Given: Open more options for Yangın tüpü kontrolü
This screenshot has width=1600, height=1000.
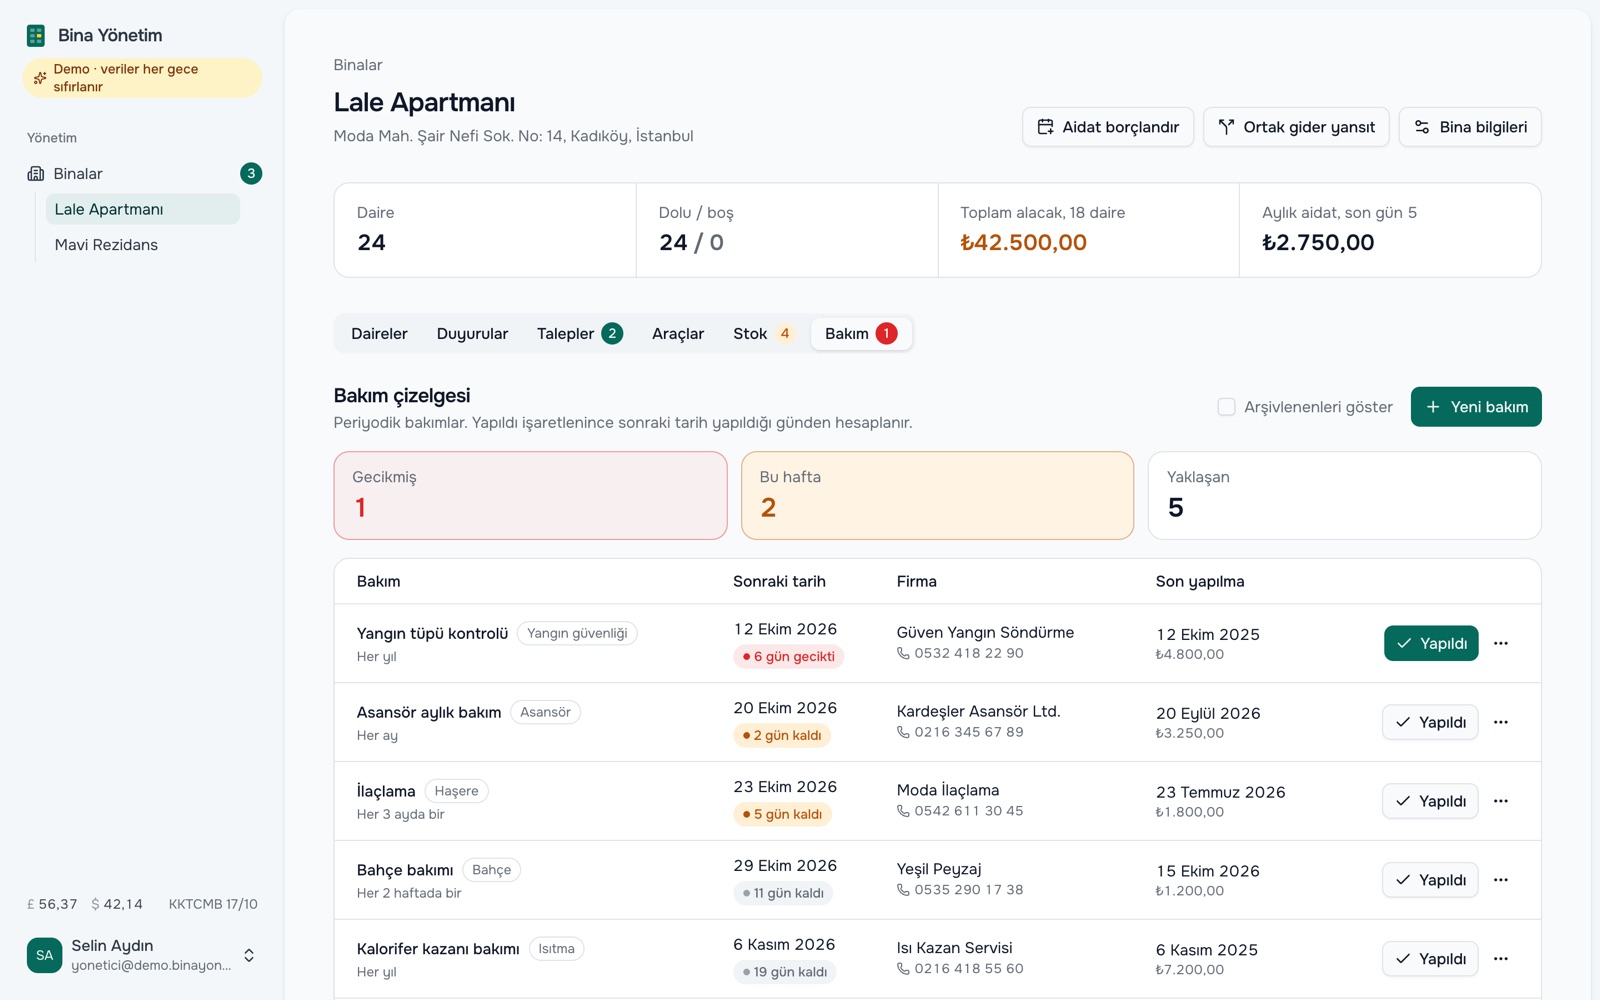Looking at the screenshot, I should click(1500, 643).
